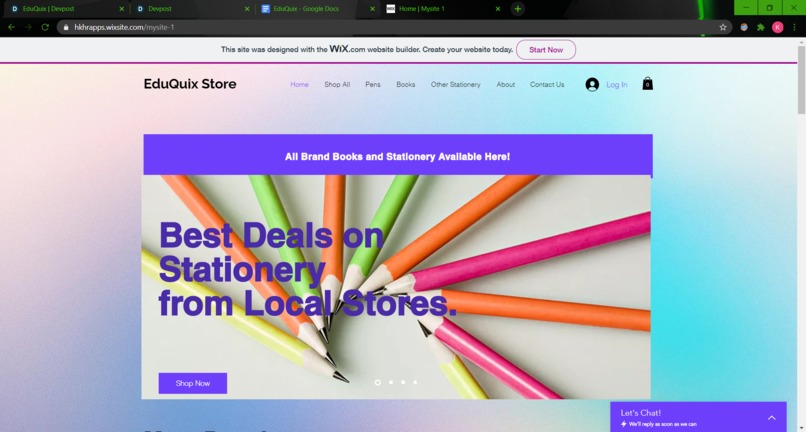Switch to the Devpost tab
This screenshot has width=806, height=432.
(x=192, y=9)
